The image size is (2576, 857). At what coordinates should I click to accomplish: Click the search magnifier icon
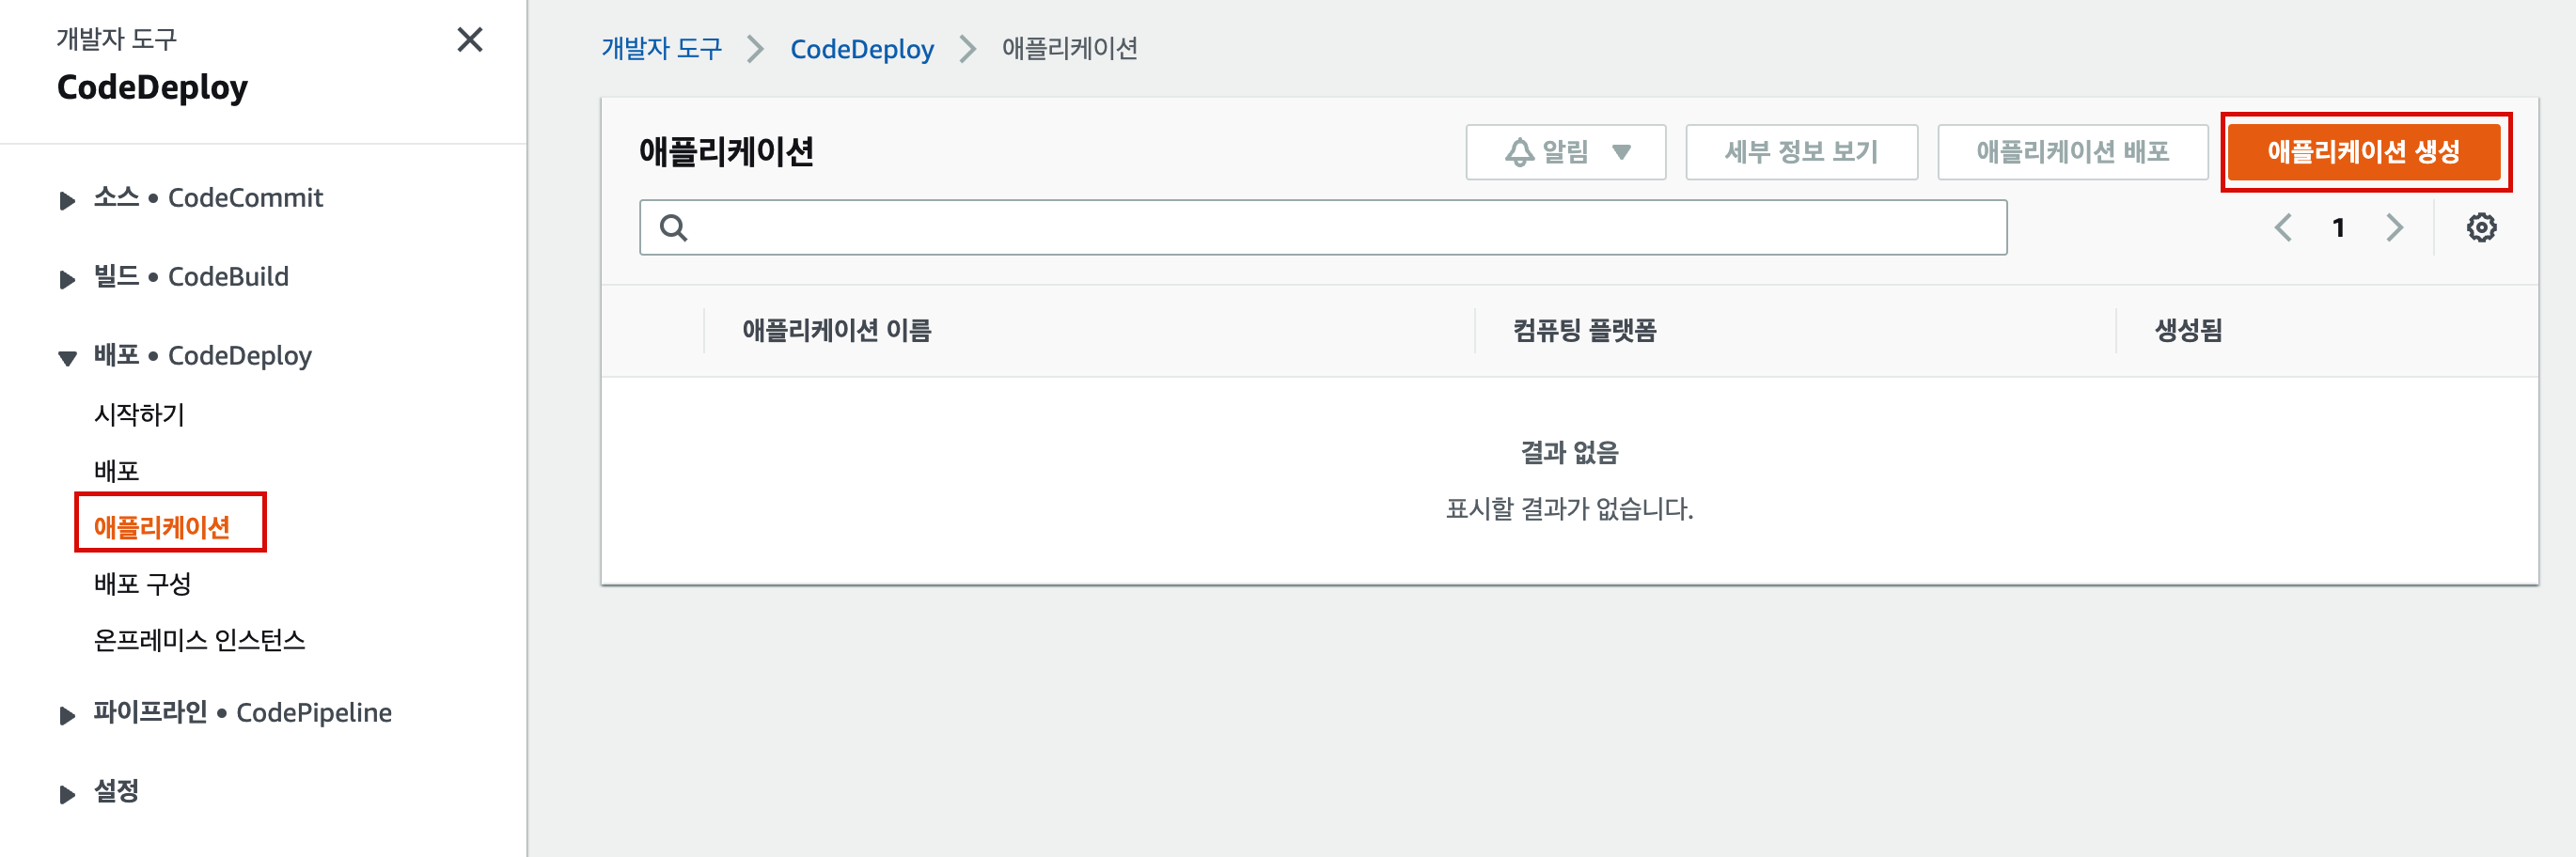[674, 228]
